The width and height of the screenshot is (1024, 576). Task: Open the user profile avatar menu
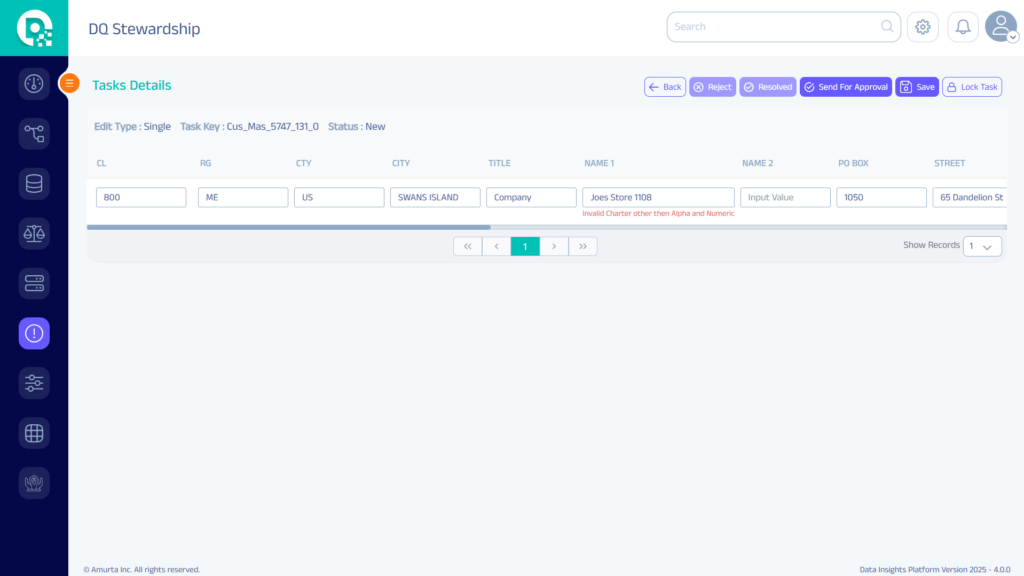[x=1000, y=27]
